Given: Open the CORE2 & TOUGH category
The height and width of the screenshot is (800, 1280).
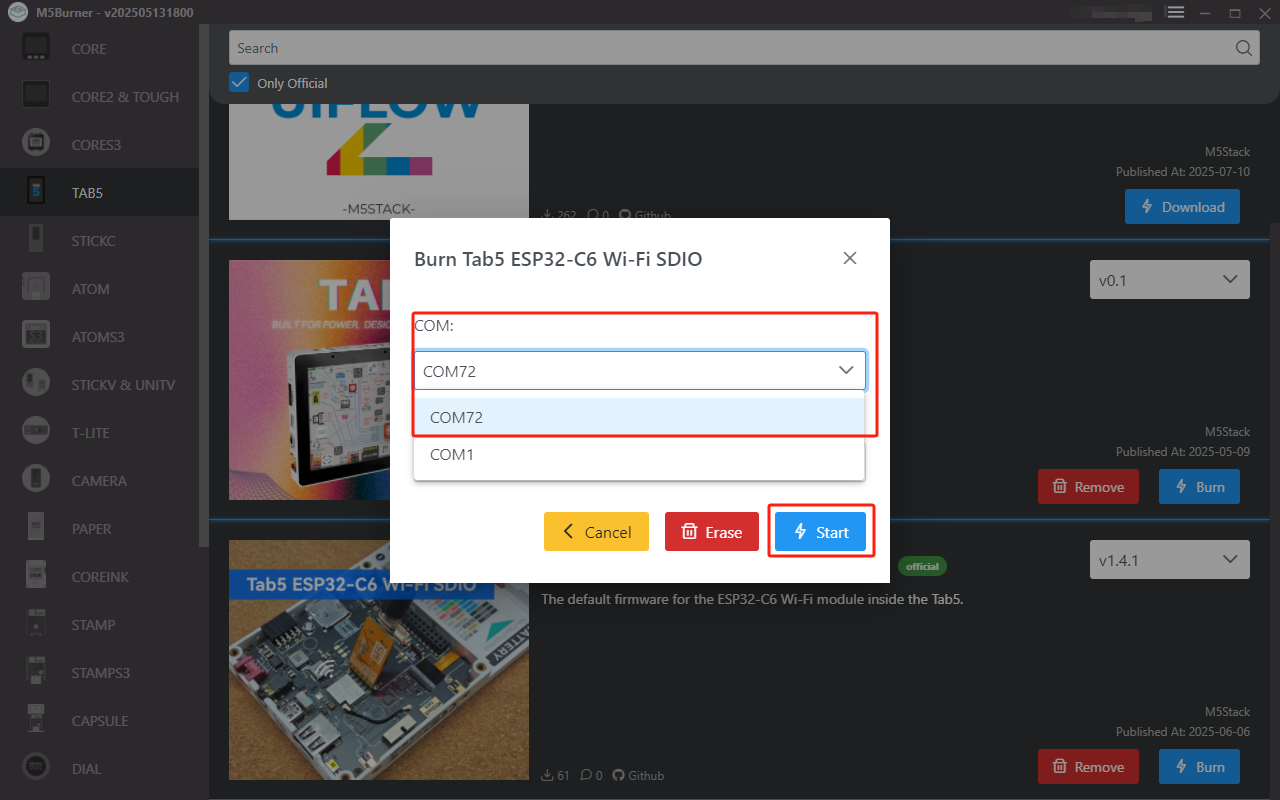Looking at the screenshot, I should pos(99,96).
